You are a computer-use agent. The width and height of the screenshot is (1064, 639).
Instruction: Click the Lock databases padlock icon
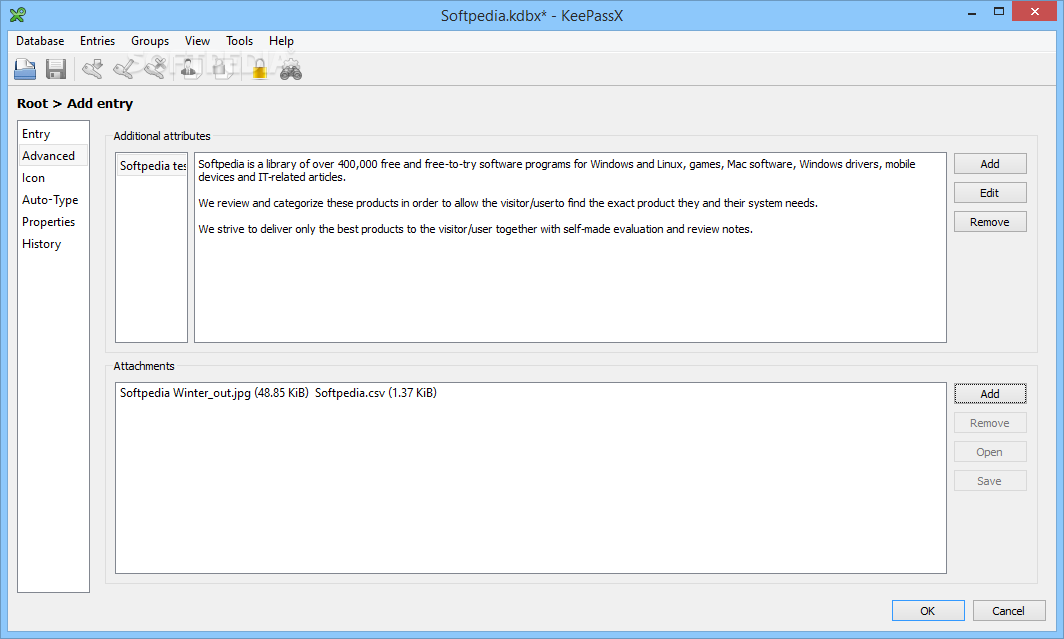(259, 69)
